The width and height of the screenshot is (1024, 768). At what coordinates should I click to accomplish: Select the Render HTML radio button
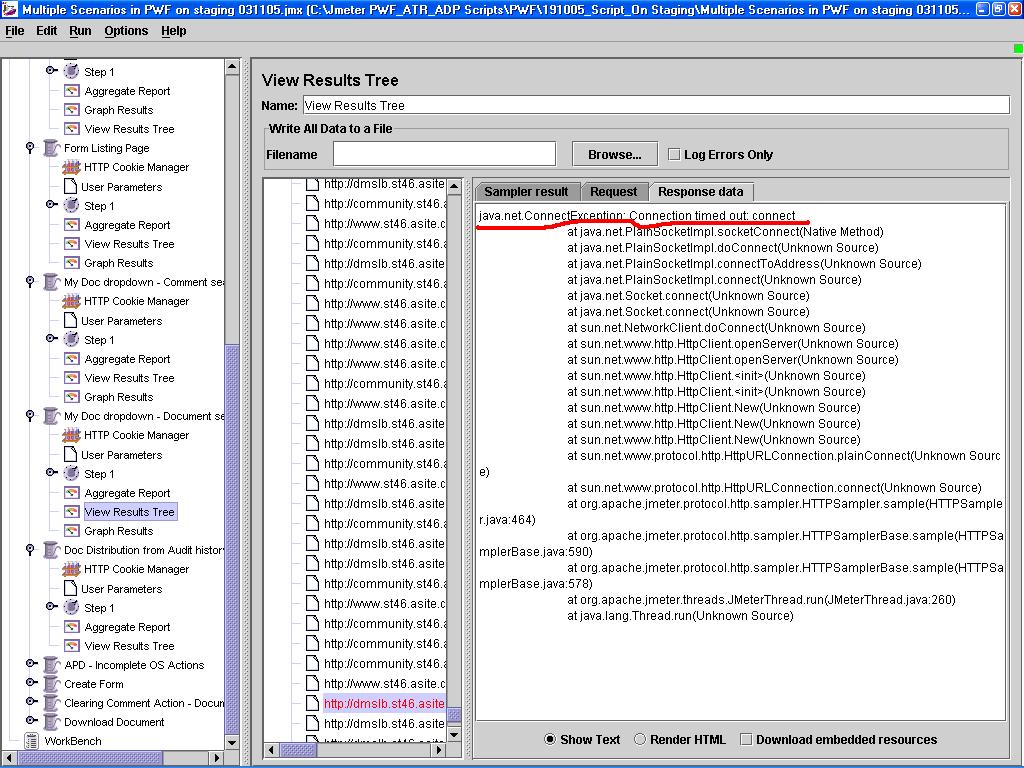pyautogui.click(x=640, y=739)
